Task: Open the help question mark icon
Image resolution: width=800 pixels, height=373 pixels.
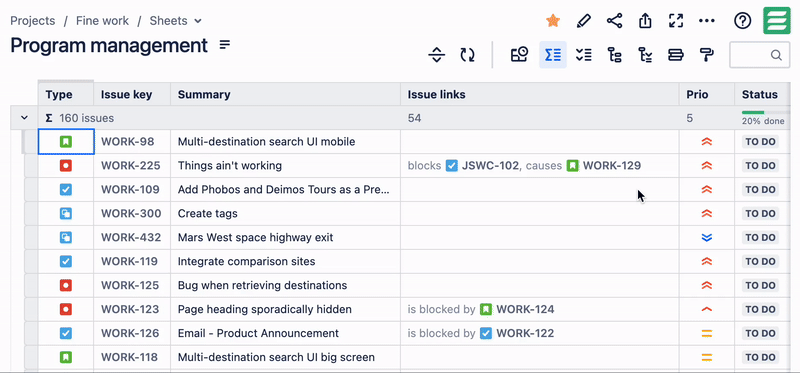Action: click(742, 21)
